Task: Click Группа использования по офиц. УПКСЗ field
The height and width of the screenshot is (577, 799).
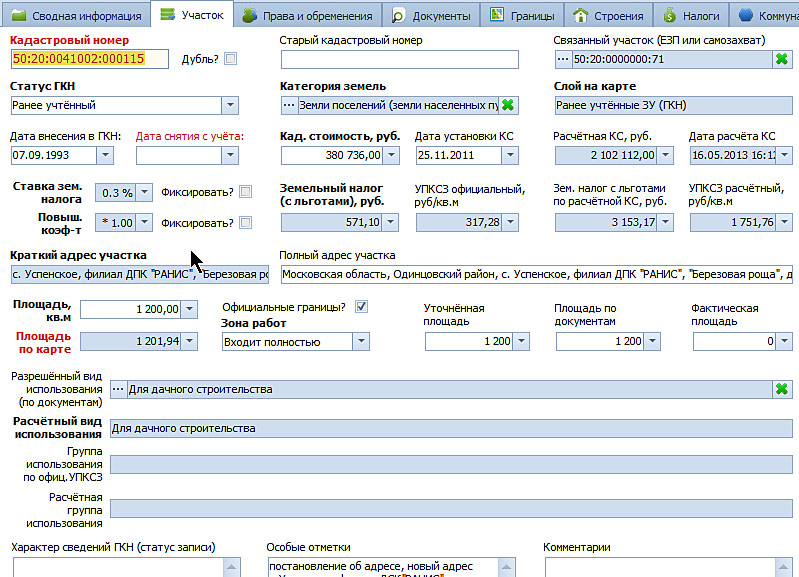Action: pyautogui.click(x=451, y=464)
